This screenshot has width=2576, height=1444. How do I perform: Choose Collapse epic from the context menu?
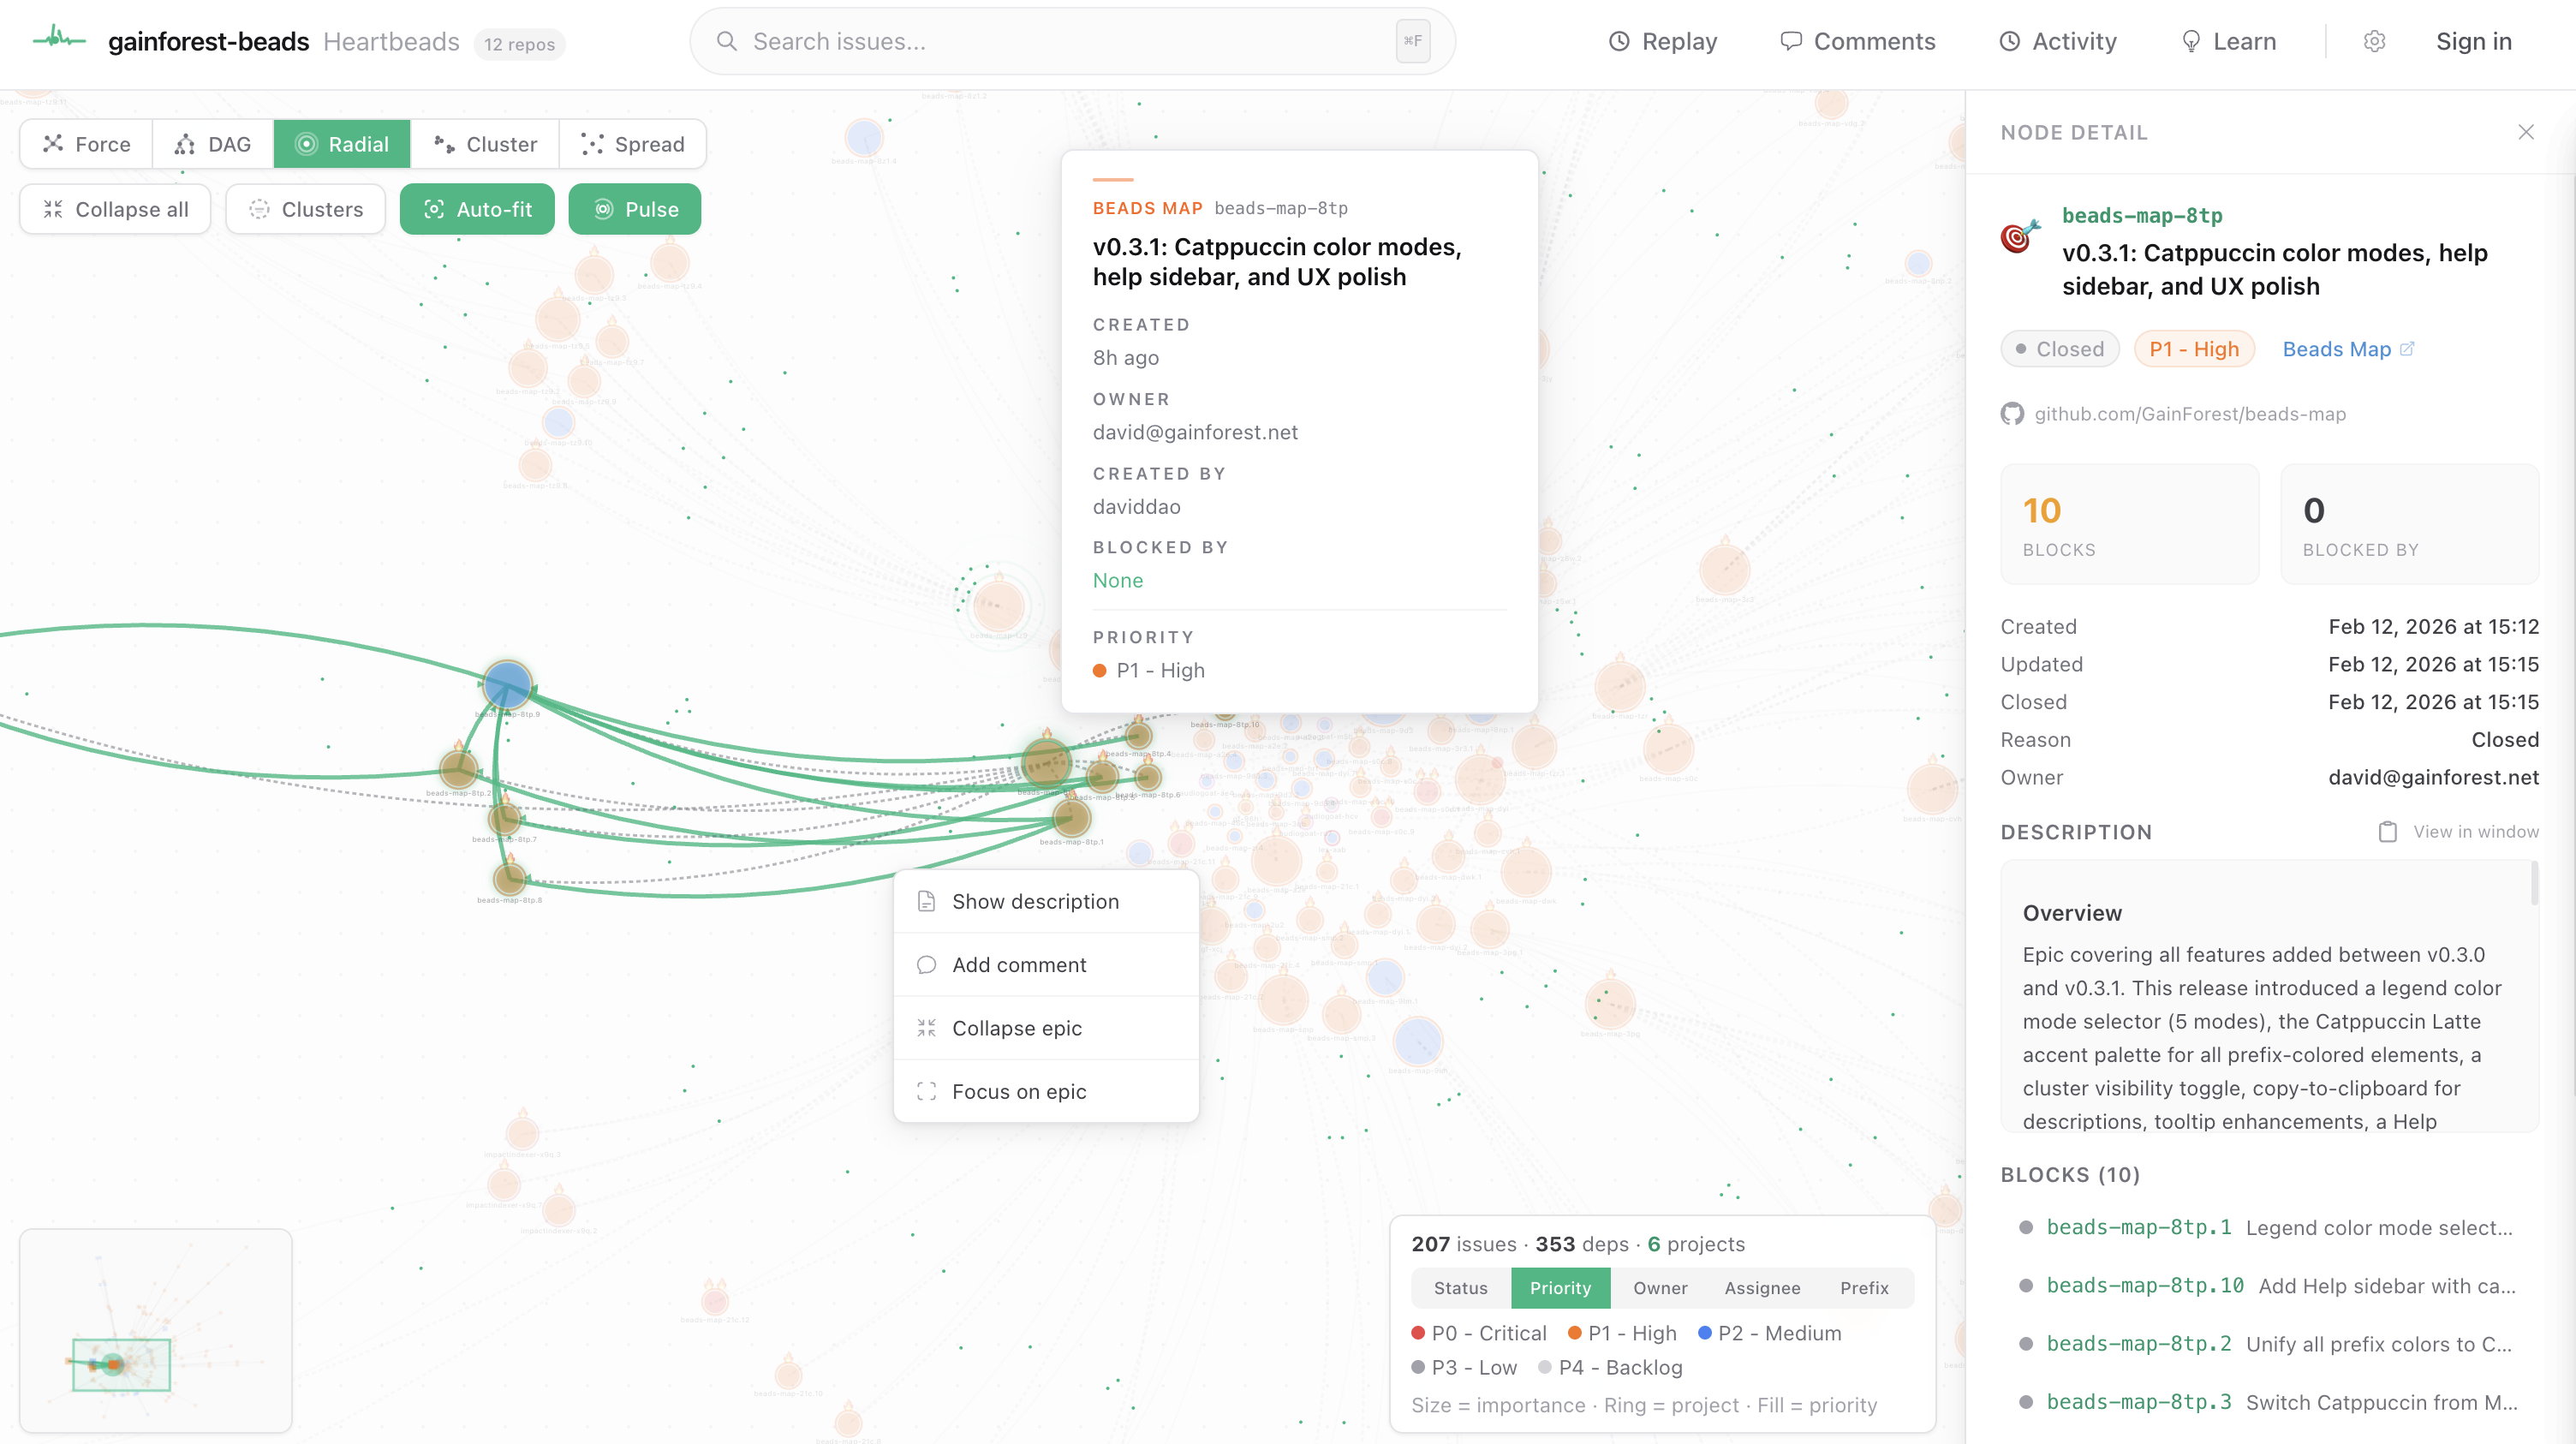click(1046, 1028)
